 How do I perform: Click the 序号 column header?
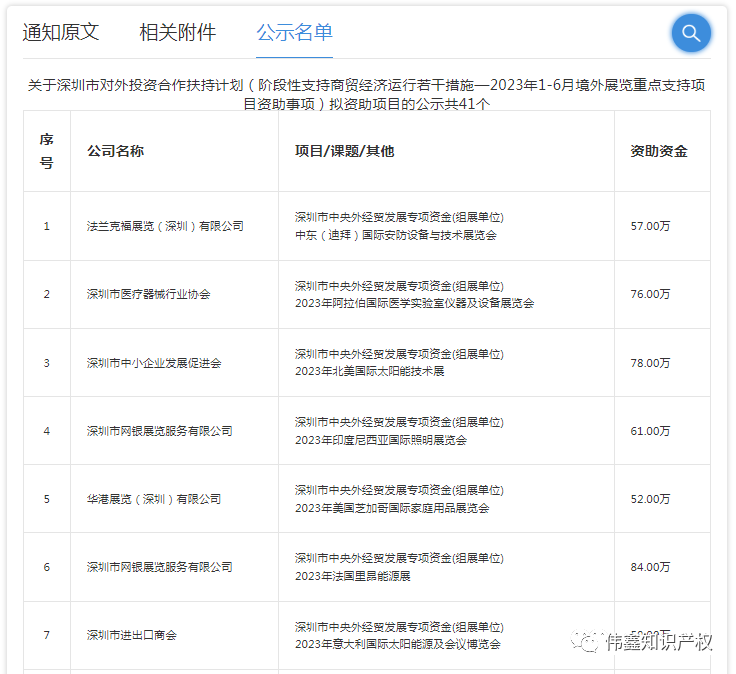point(46,151)
